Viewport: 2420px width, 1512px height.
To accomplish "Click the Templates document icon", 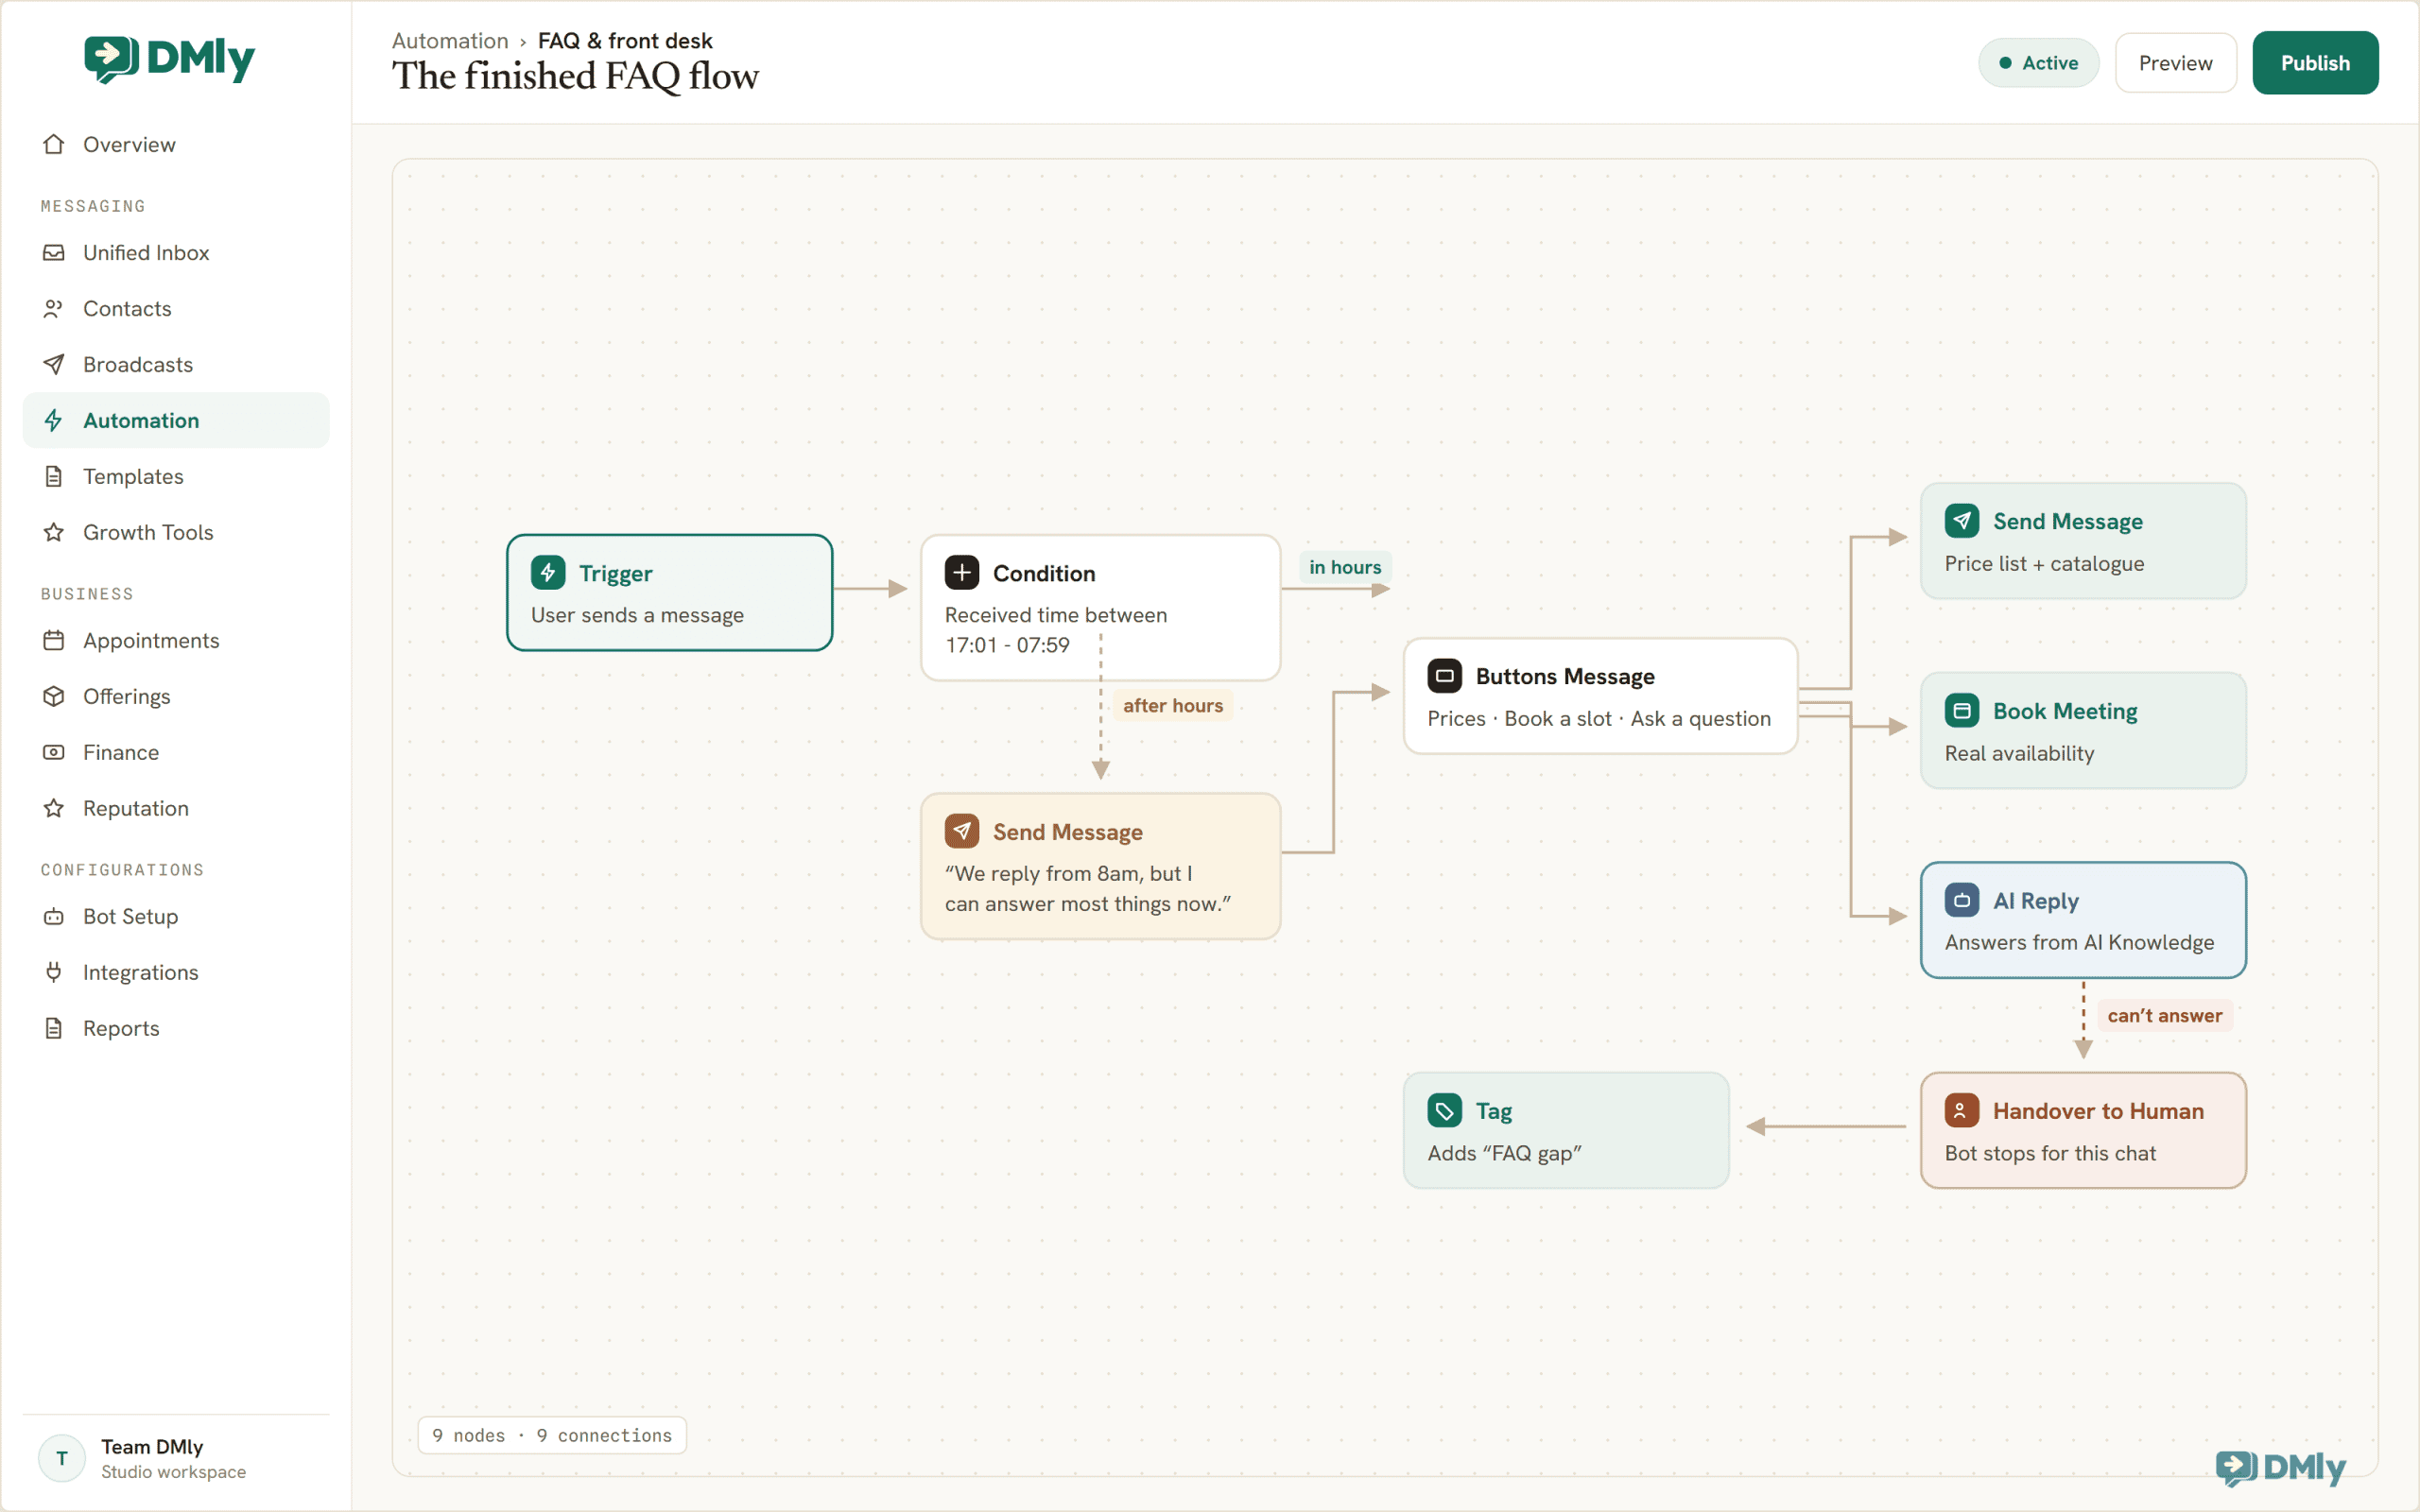I will pos(54,476).
